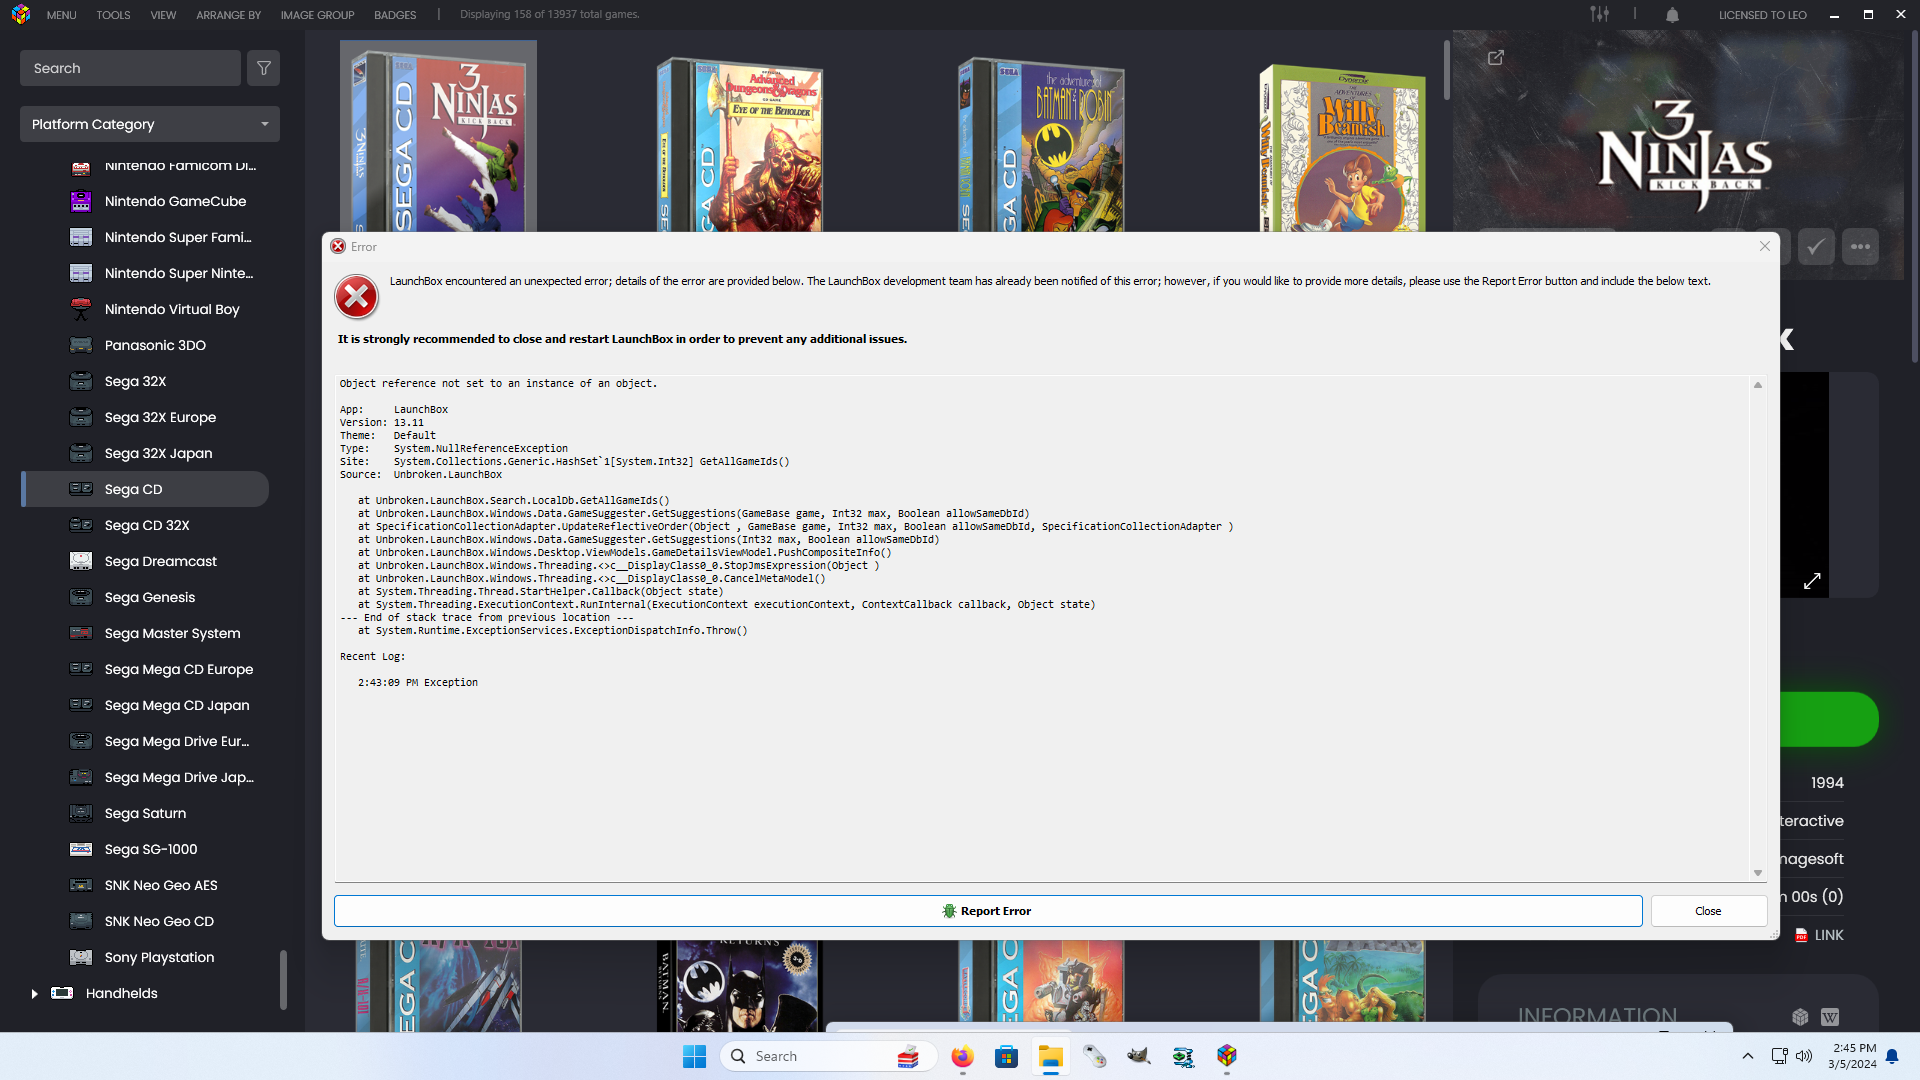Select Sega Saturn platform
The height and width of the screenshot is (1080, 1920).
tap(145, 813)
